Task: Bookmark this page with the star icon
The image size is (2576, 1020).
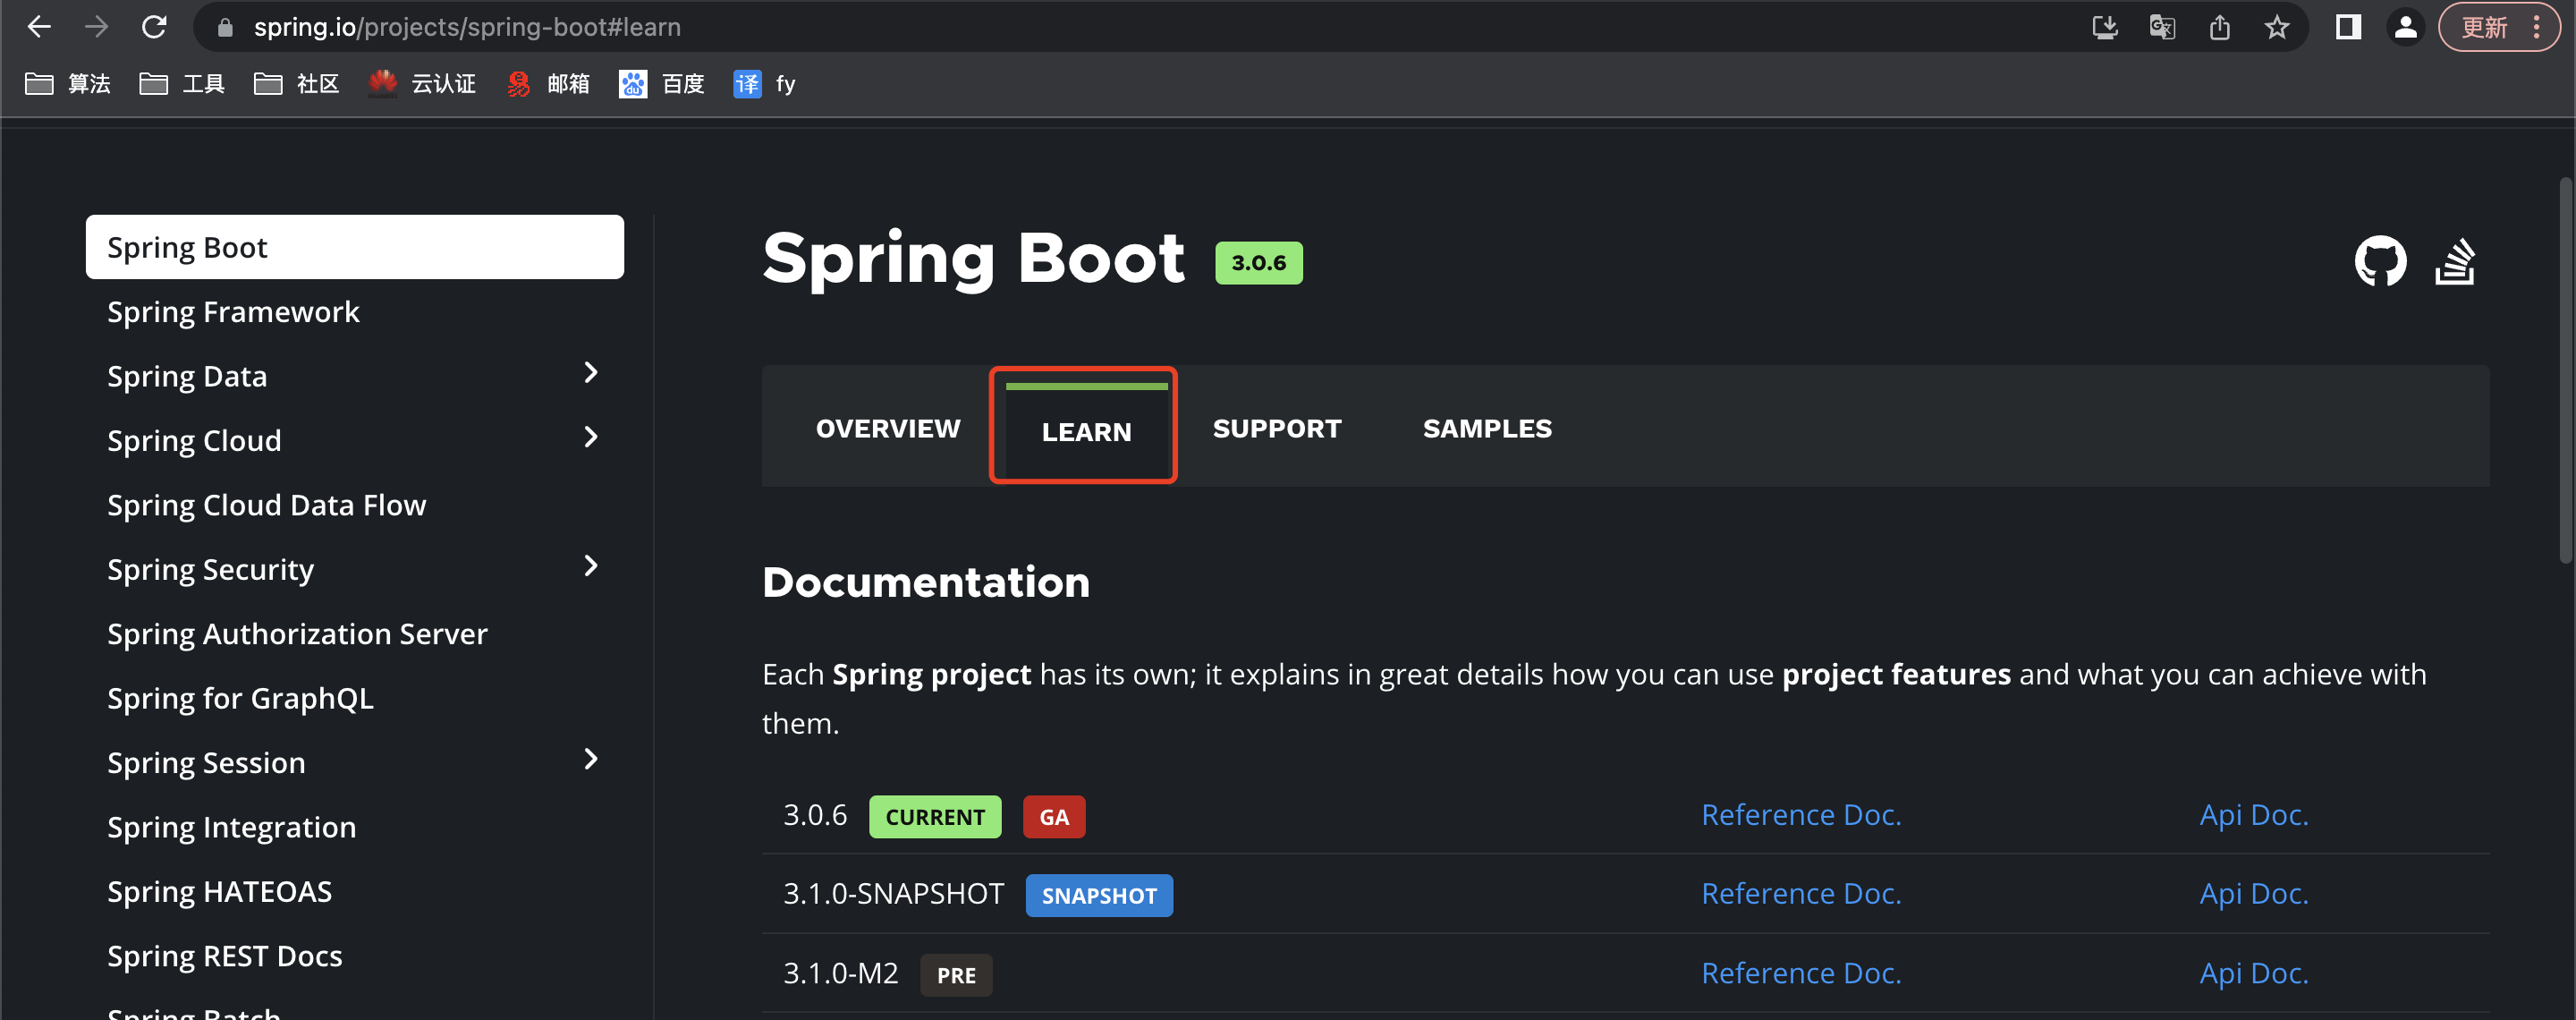Action: pos(2277,27)
